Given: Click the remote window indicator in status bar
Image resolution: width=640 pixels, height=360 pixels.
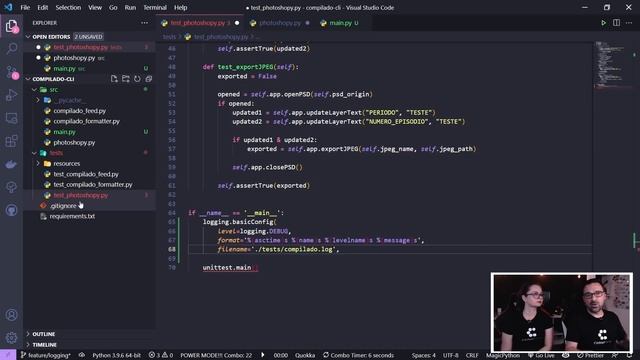Looking at the screenshot, I should point(8,355).
